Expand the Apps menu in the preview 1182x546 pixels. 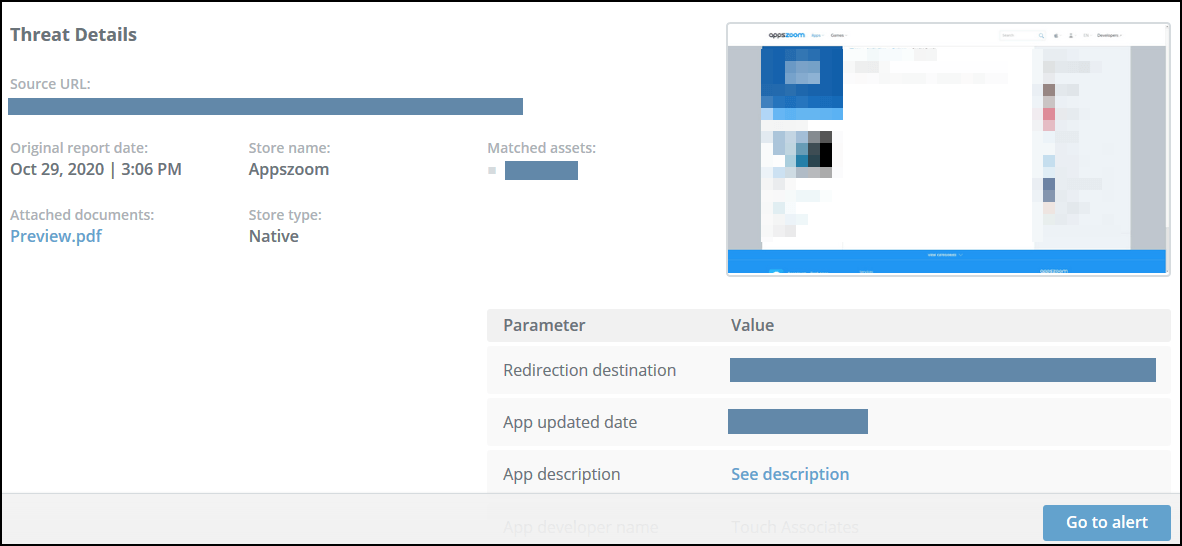(818, 35)
